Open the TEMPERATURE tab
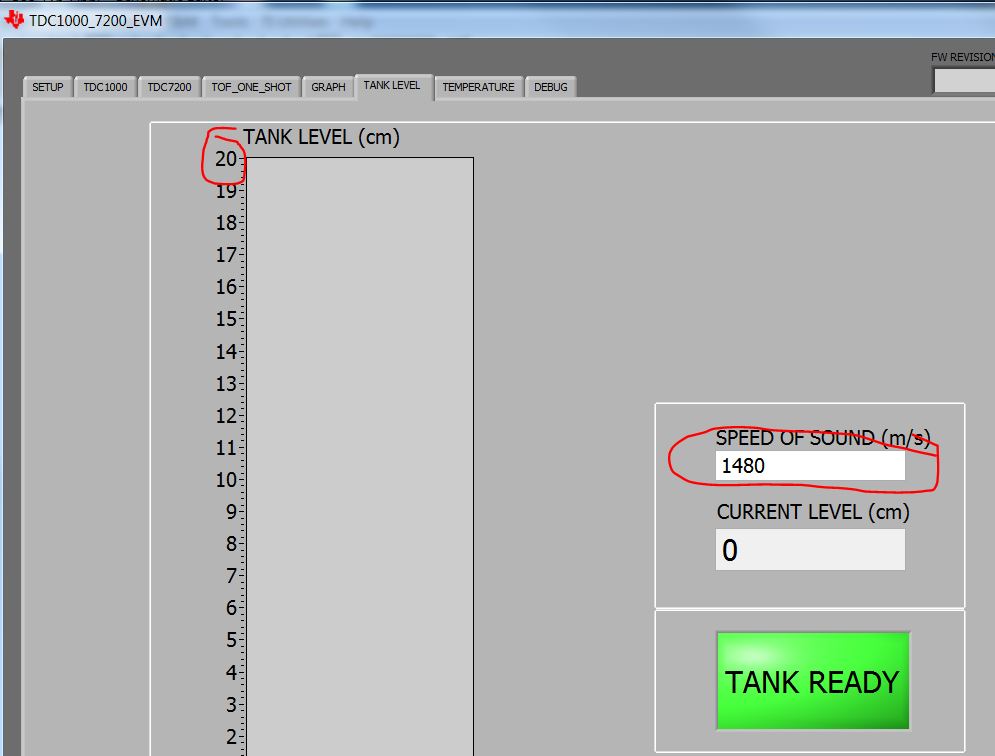This screenshot has height=756, width=995. click(x=478, y=87)
